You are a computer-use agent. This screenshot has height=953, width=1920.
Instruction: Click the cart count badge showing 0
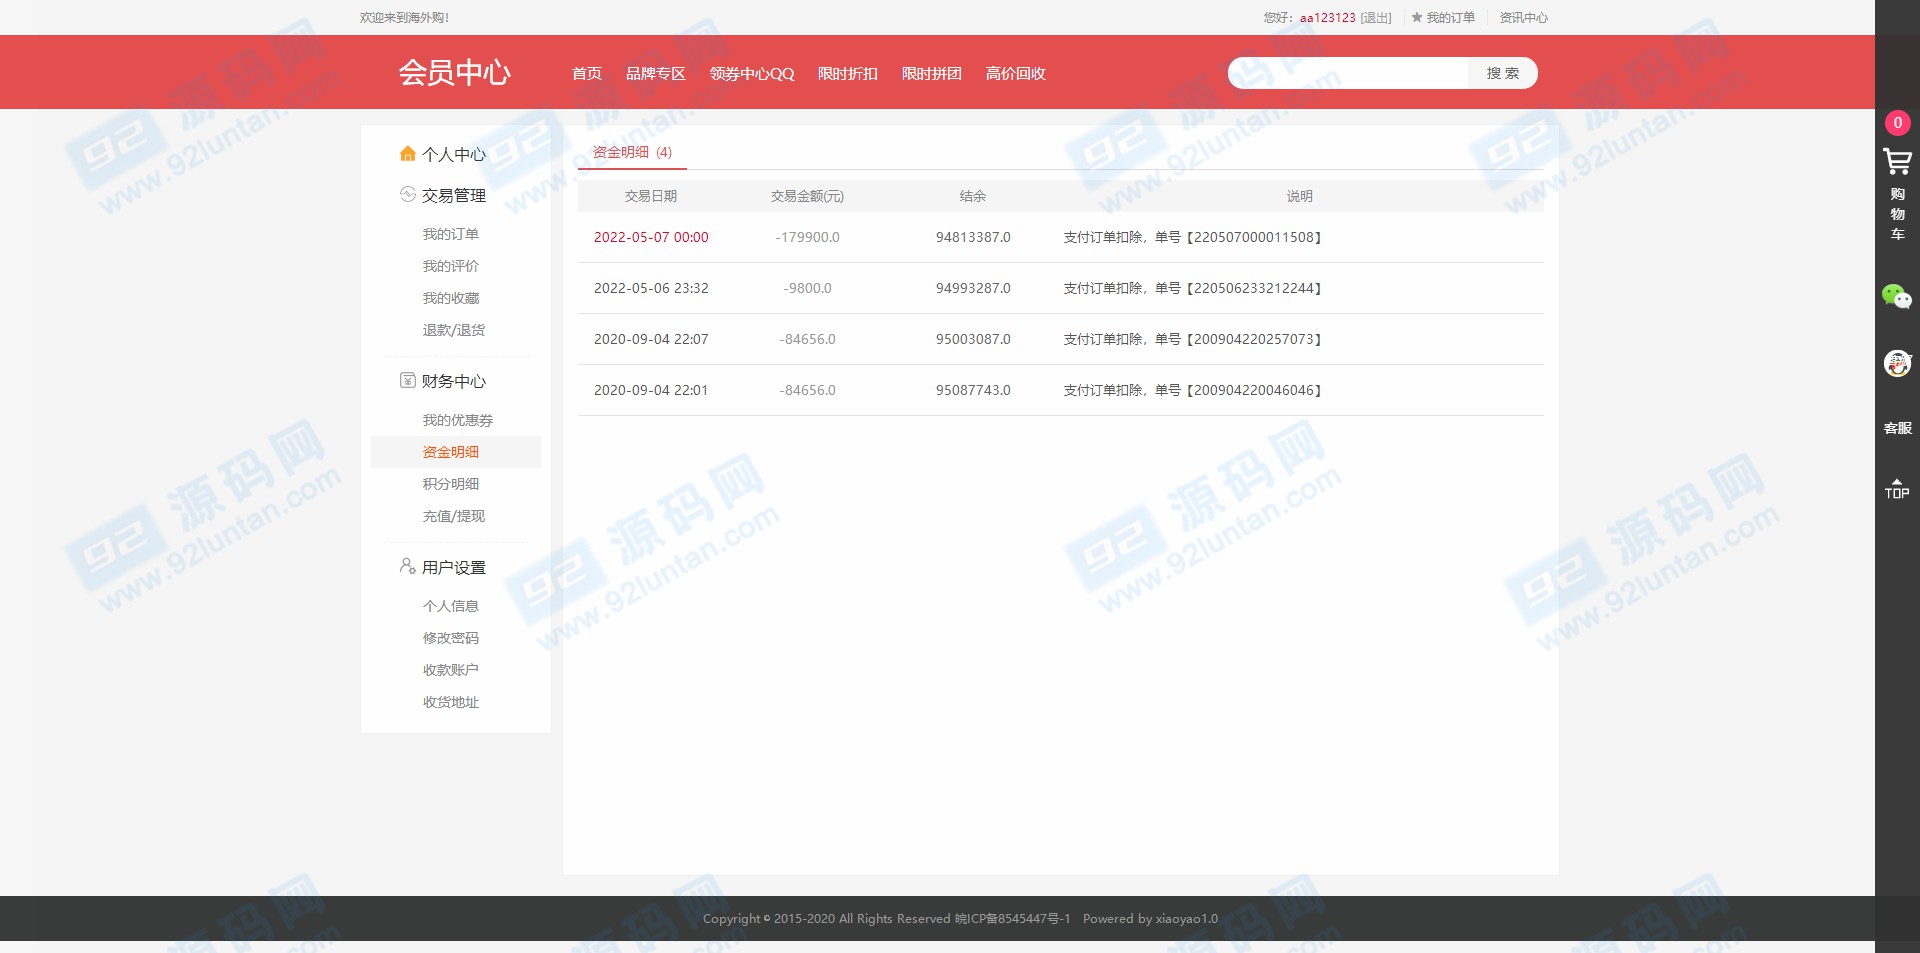(1897, 123)
